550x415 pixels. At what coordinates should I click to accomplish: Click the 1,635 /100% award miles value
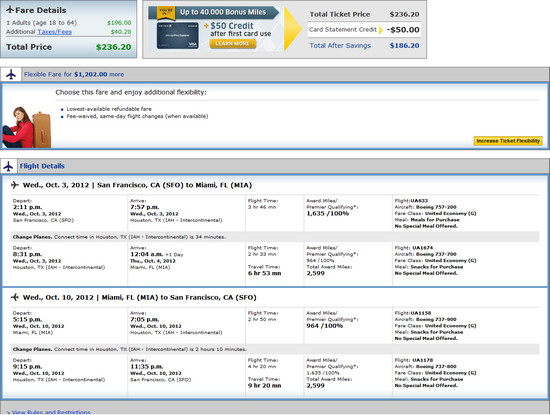(x=328, y=214)
